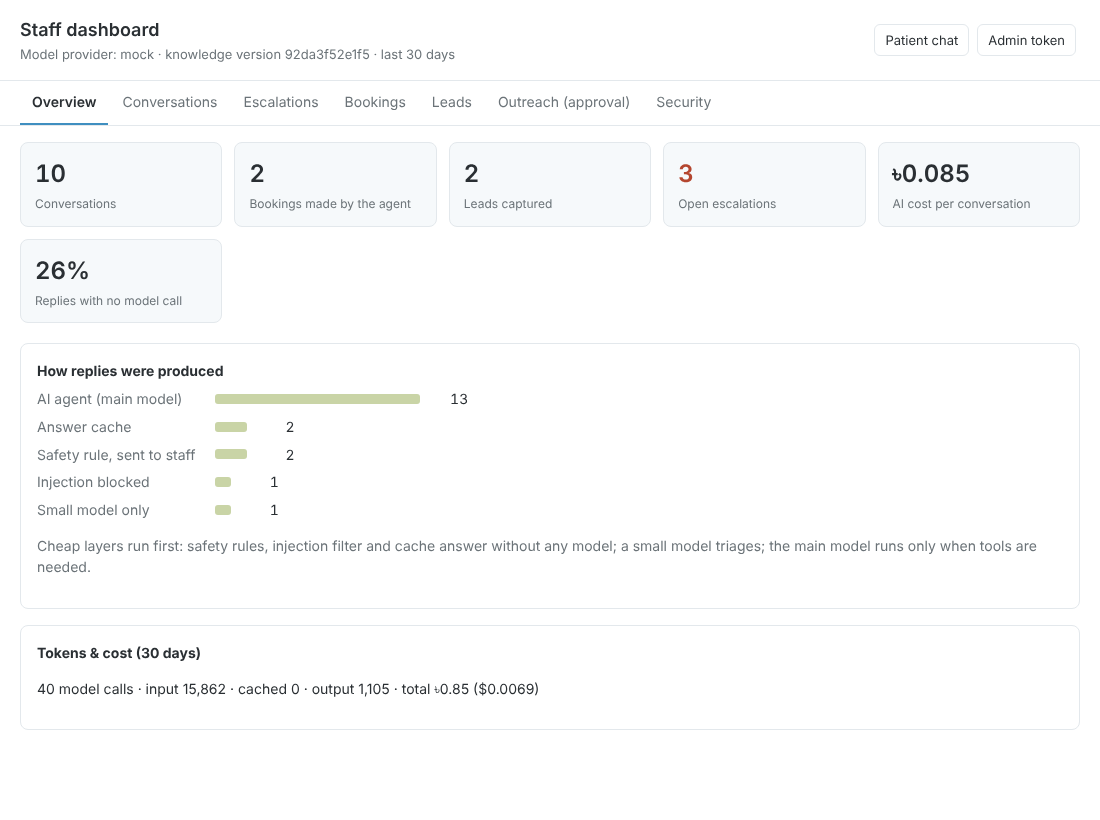Click the 'Staff dashboard' heading
Screen dimensions: 1100x820
[x=90, y=30]
